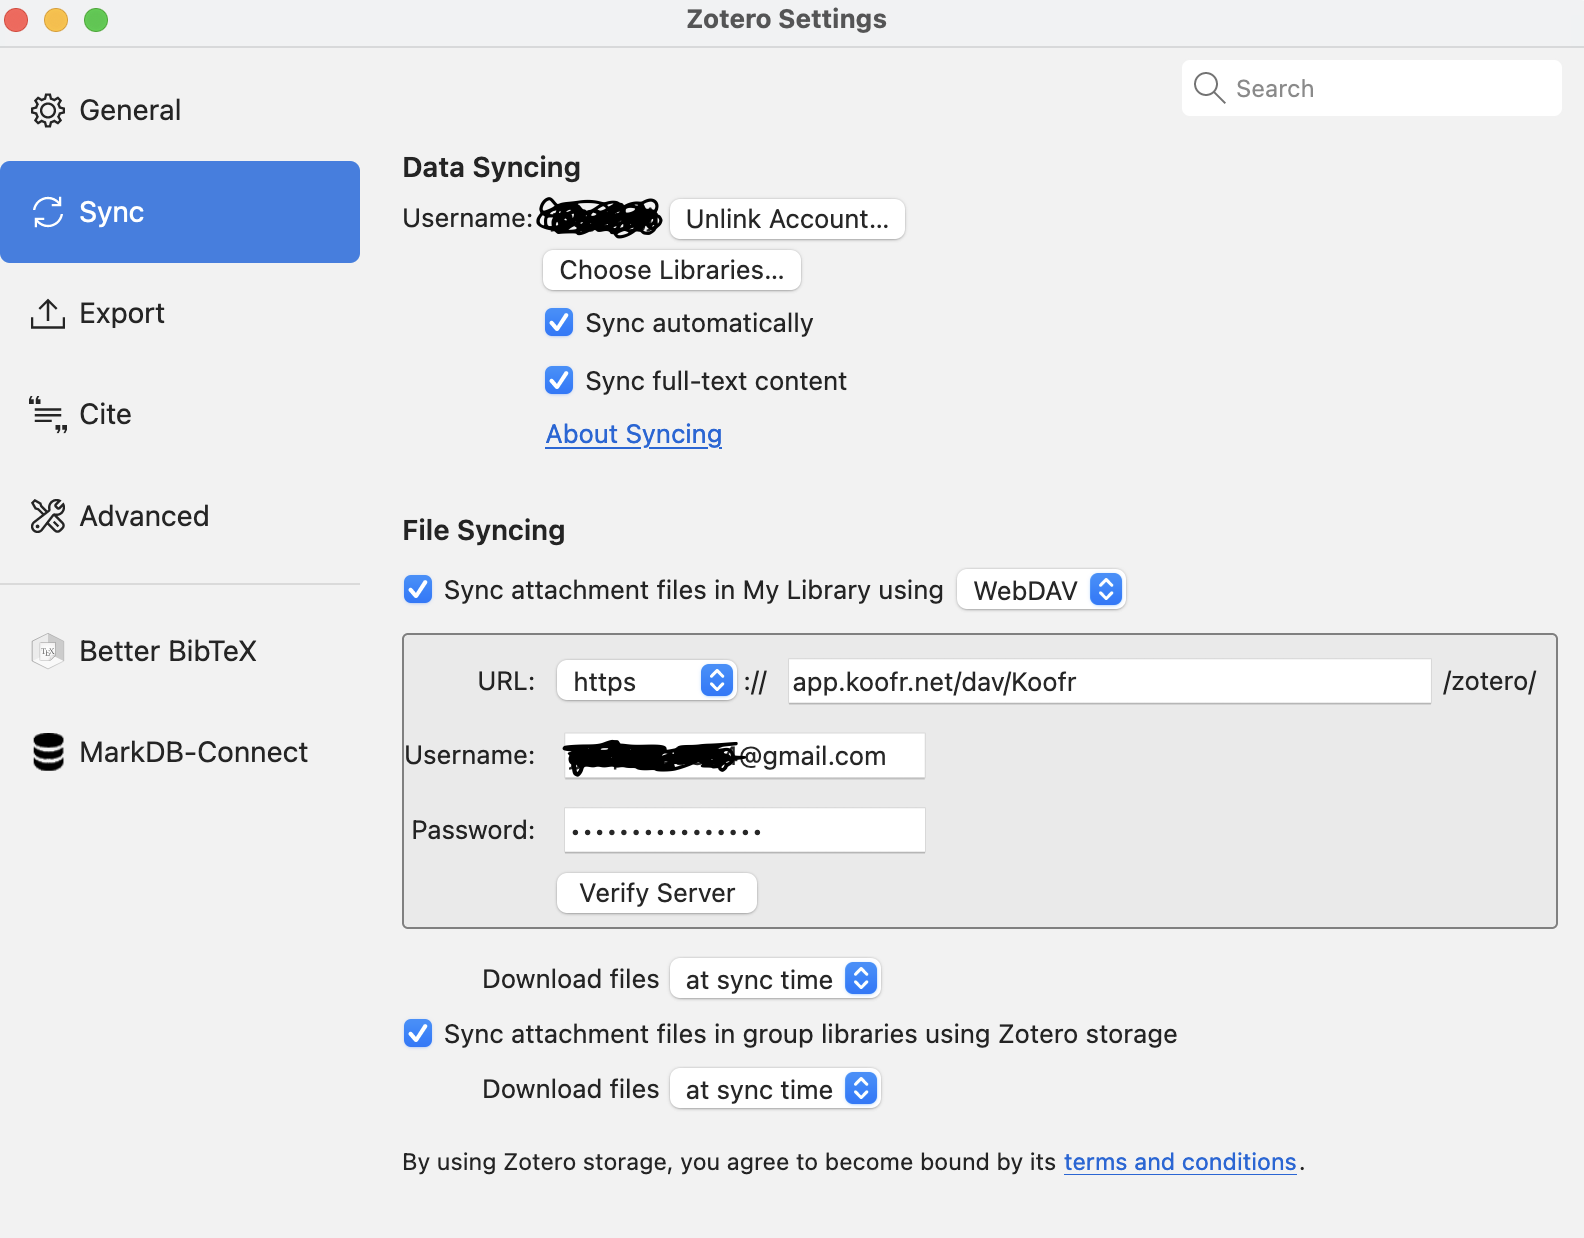This screenshot has height=1238, width=1584.
Task: Click the Cite quotation icon
Action: pyautogui.click(x=48, y=415)
